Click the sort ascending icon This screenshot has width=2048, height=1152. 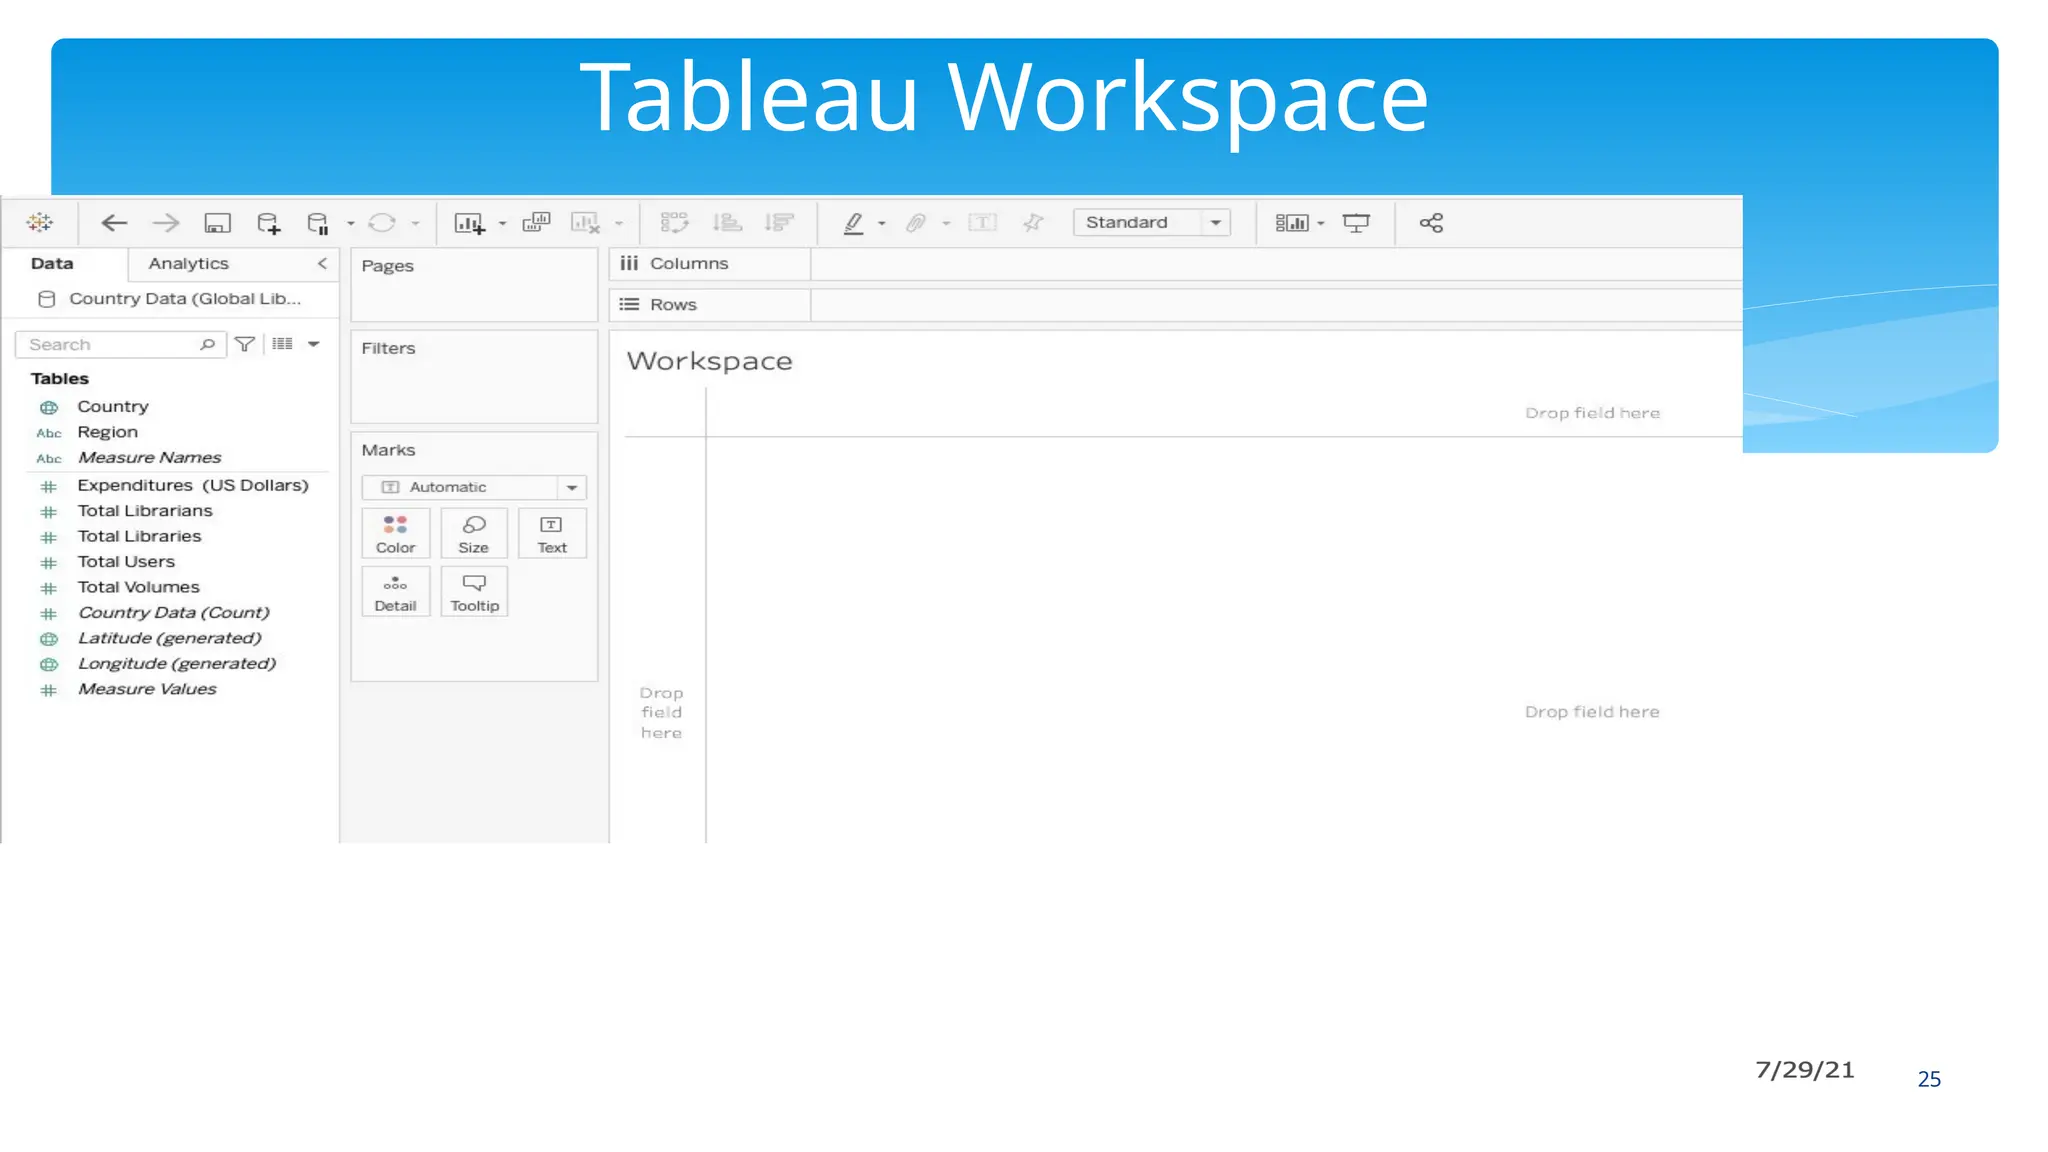pyautogui.click(x=727, y=222)
